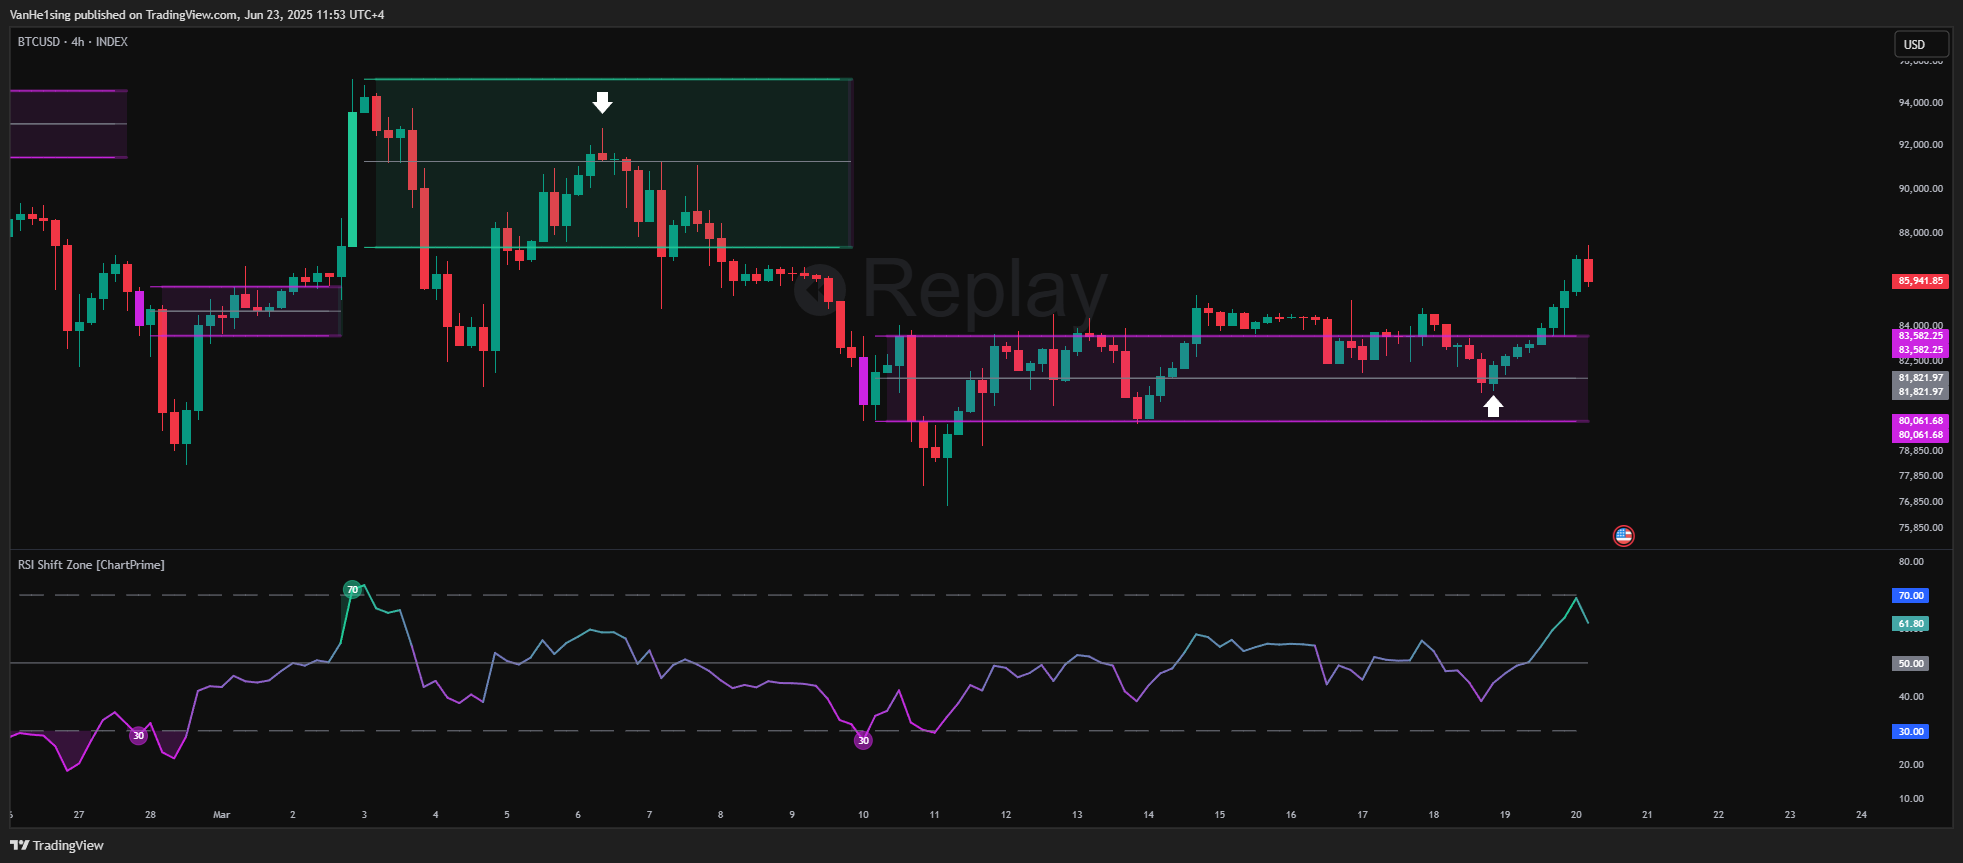The image size is (1963, 863).
Task: Click the 20.00 RSI scale label
Action: [x=1911, y=765]
